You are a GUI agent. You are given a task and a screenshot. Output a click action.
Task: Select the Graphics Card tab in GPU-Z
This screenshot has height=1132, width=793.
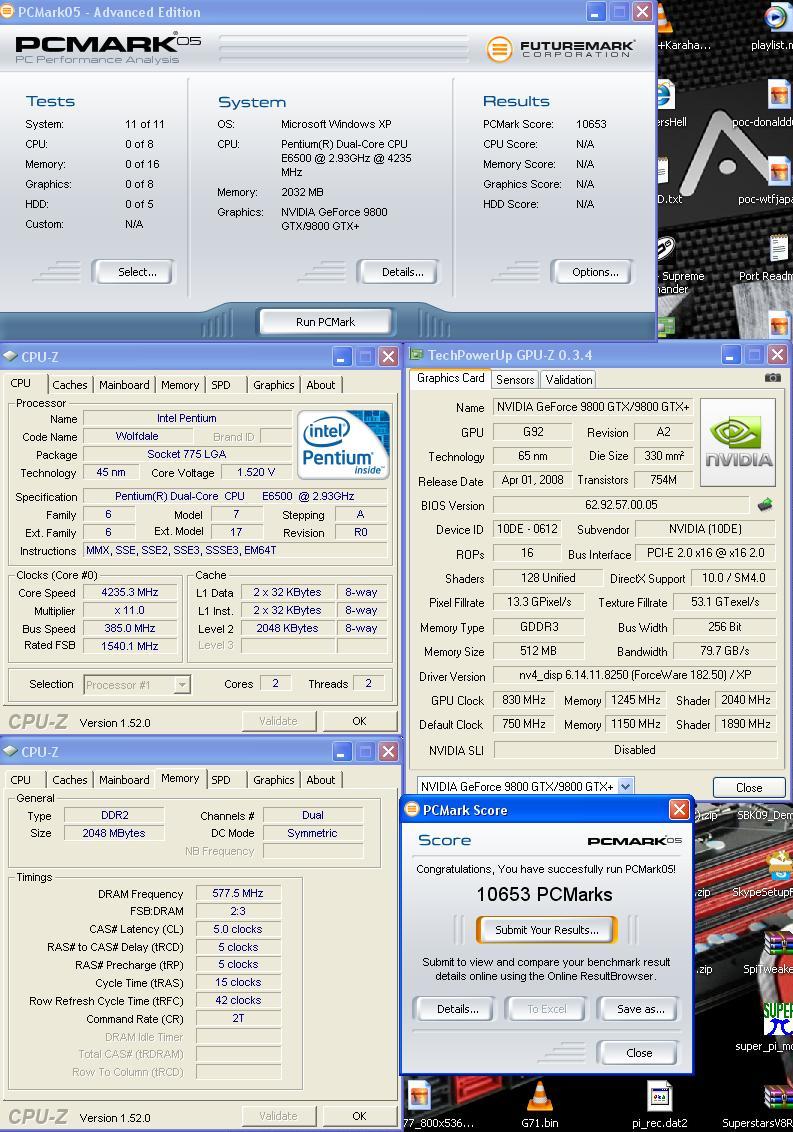451,378
